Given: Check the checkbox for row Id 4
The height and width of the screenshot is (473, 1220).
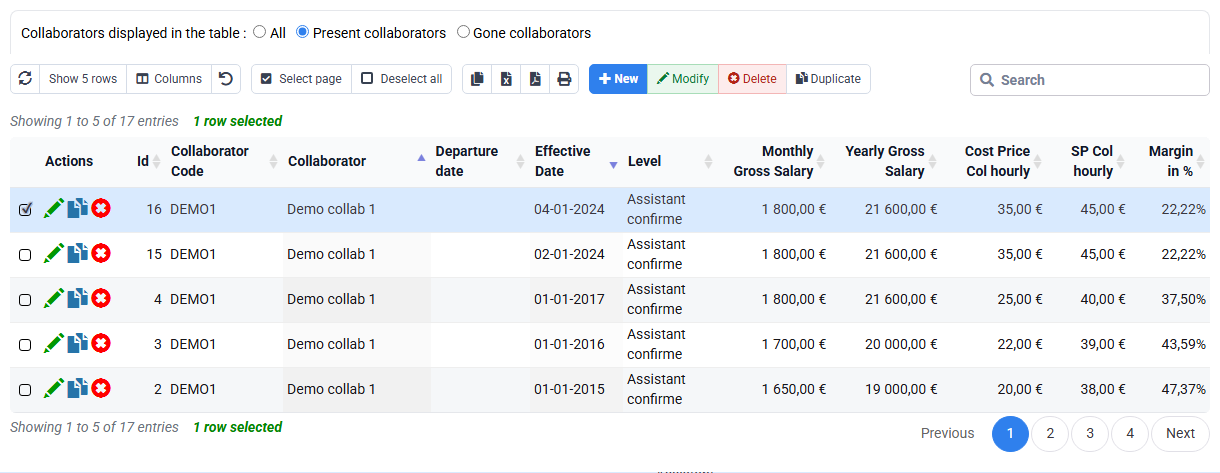Looking at the screenshot, I should [x=25, y=300].
